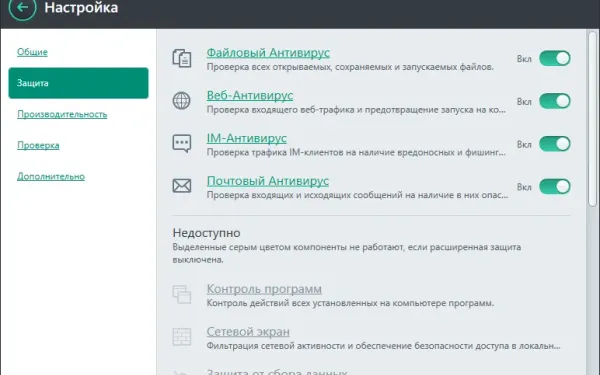Click description 'Проверка всех открываемых, сохраняемых'
The width and height of the screenshot is (600, 375).
pyautogui.click(x=350, y=67)
